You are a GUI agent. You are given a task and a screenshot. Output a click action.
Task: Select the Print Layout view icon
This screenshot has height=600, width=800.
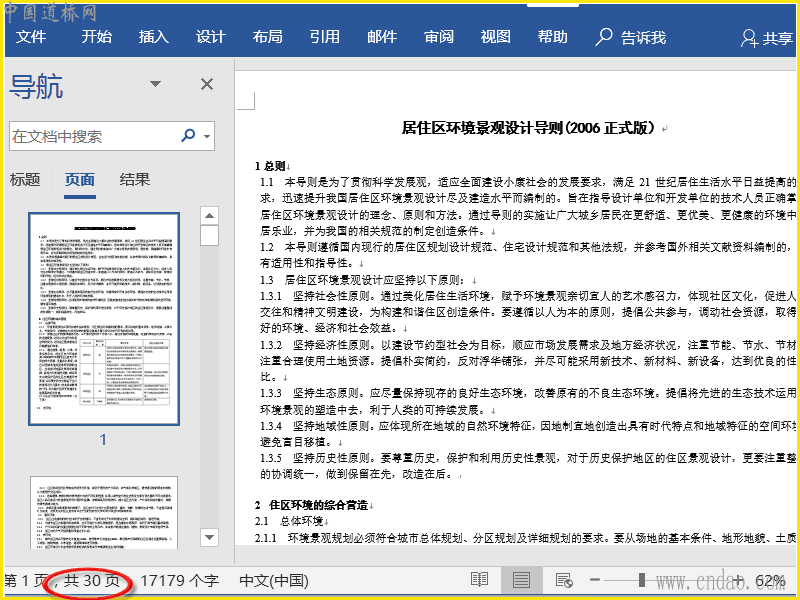(x=521, y=580)
